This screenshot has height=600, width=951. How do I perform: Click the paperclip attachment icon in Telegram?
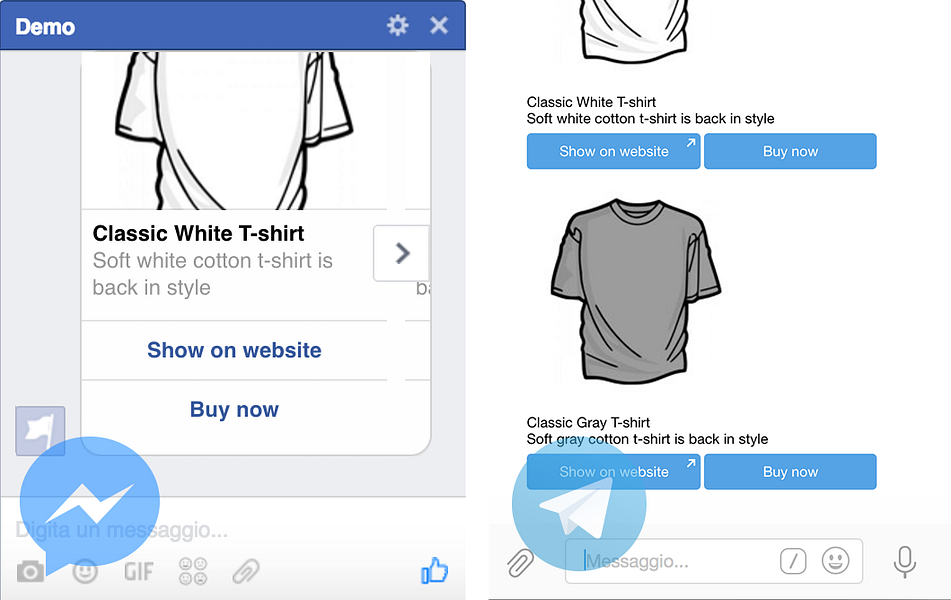point(520,562)
